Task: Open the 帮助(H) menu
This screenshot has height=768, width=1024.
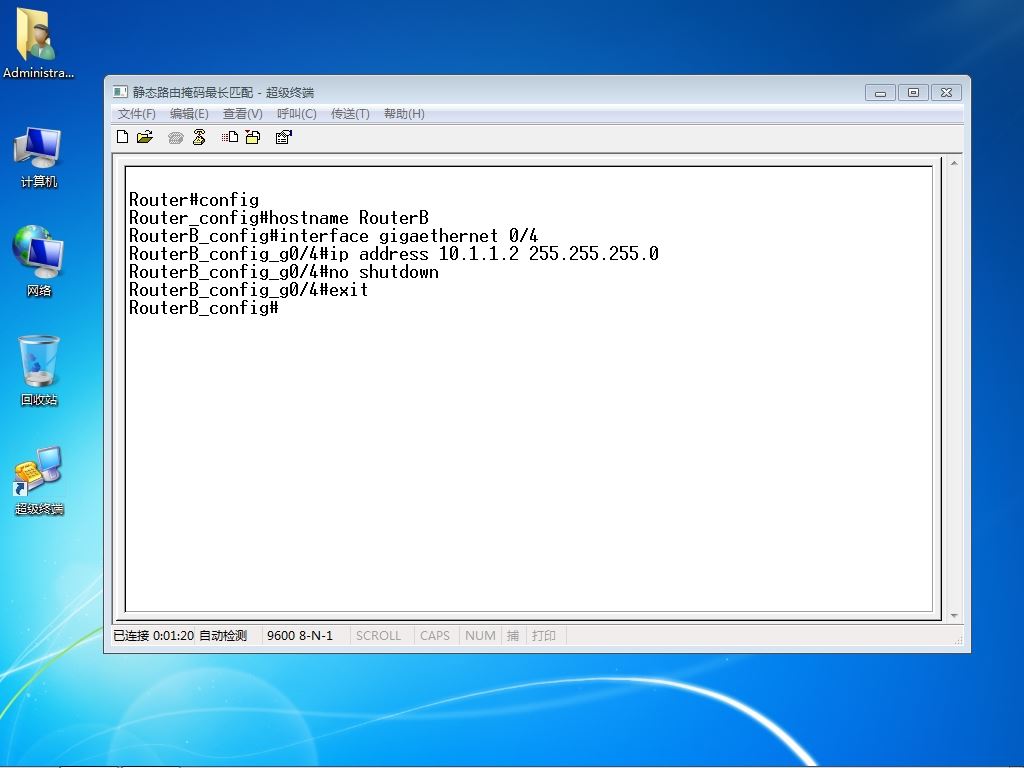Action: (404, 114)
